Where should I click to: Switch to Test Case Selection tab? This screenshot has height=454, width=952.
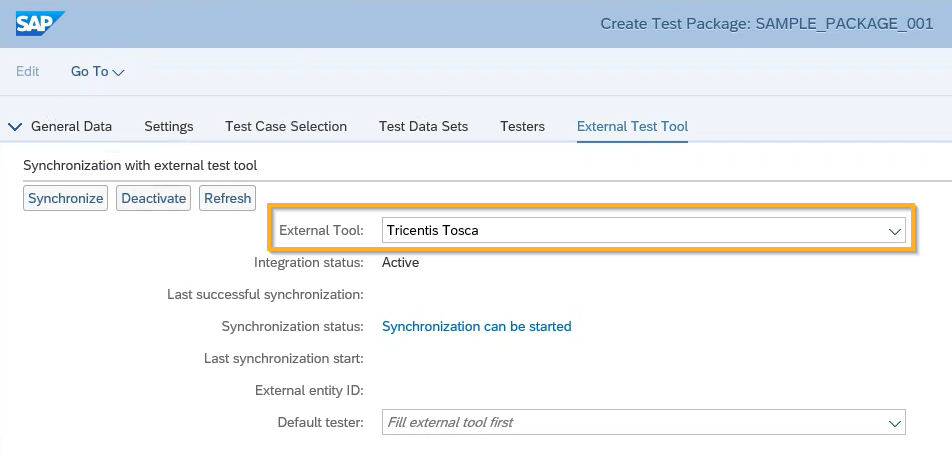coord(286,127)
